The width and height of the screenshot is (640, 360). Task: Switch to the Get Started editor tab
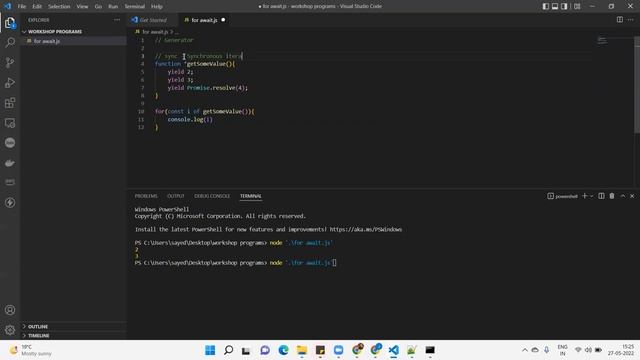153,20
